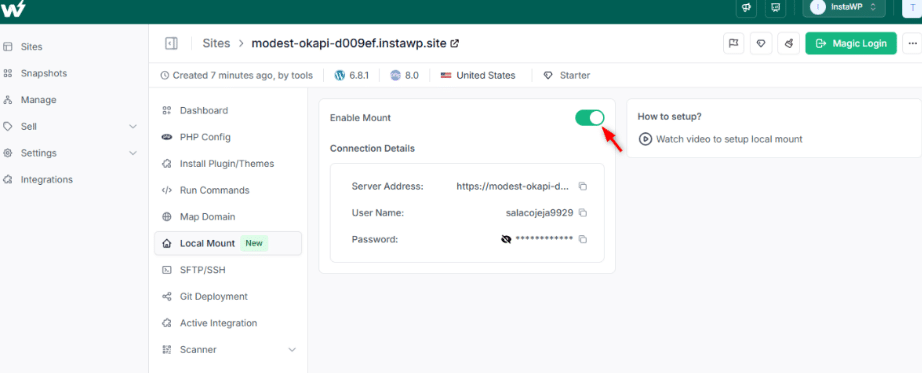This screenshot has width=922, height=373.
Task: Click the Map Domain globe icon
Action: [167, 217]
